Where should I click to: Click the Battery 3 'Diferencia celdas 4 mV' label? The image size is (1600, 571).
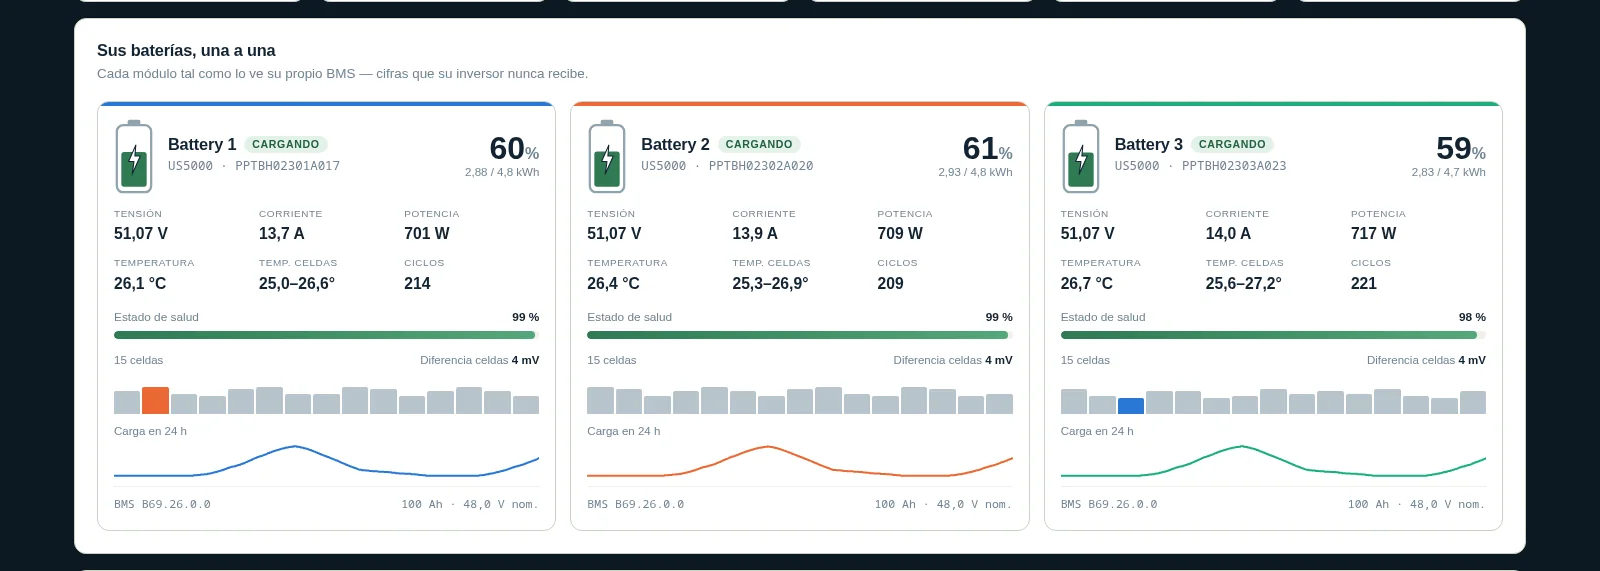tap(1426, 360)
